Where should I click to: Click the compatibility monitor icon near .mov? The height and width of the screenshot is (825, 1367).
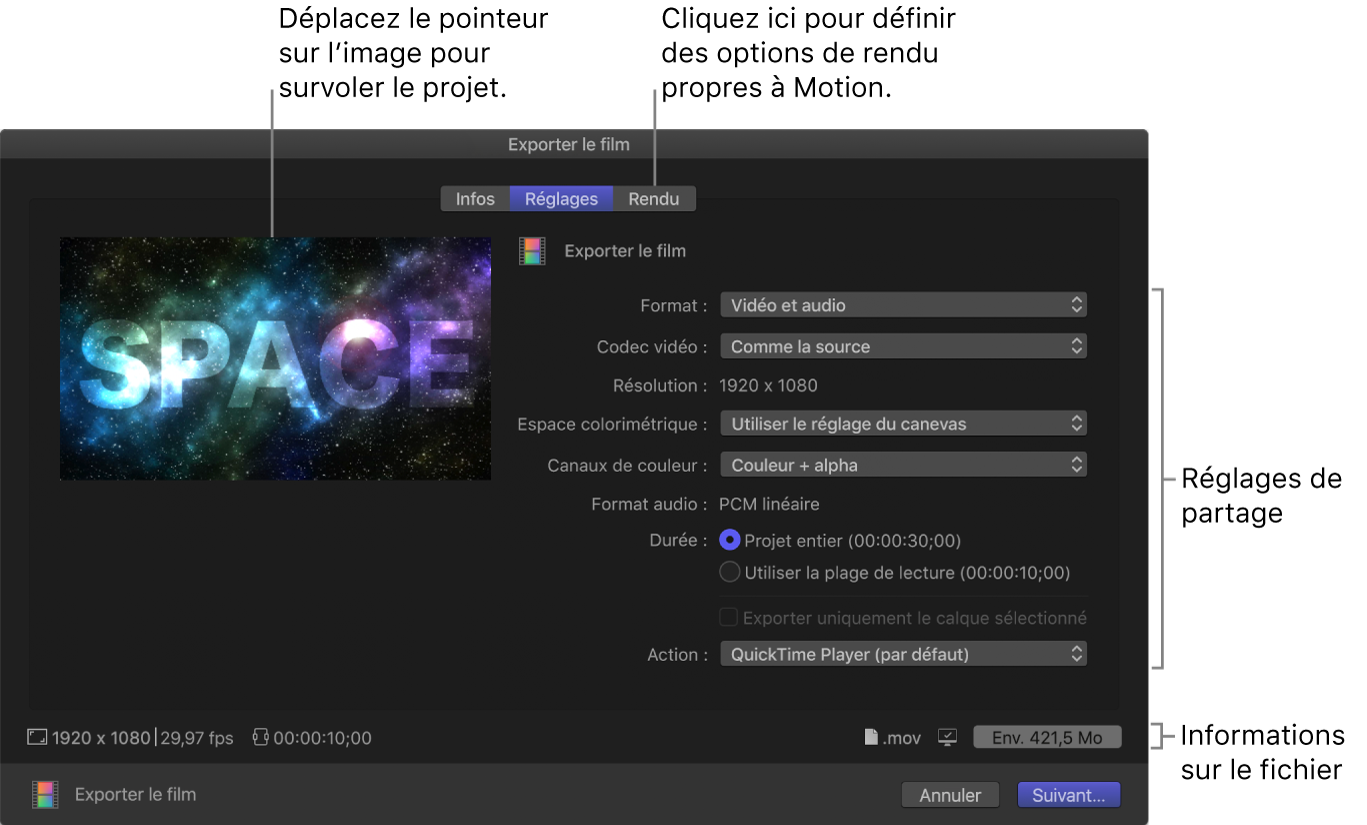click(945, 737)
